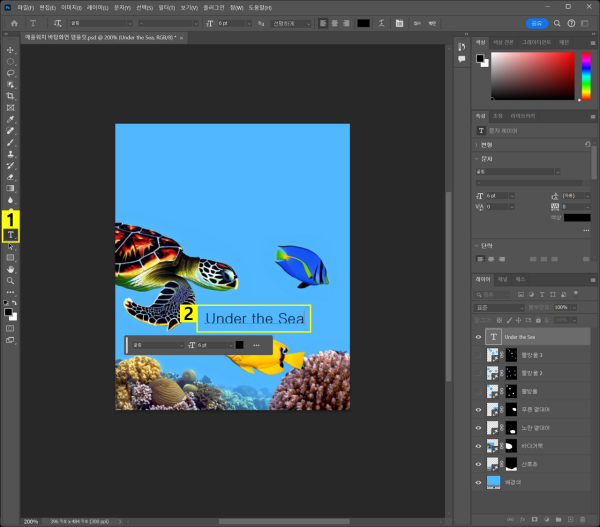This screenshot has width=600, height=527.
Task: Open the layer blend mode dropdown
Action: pos(500,308)
